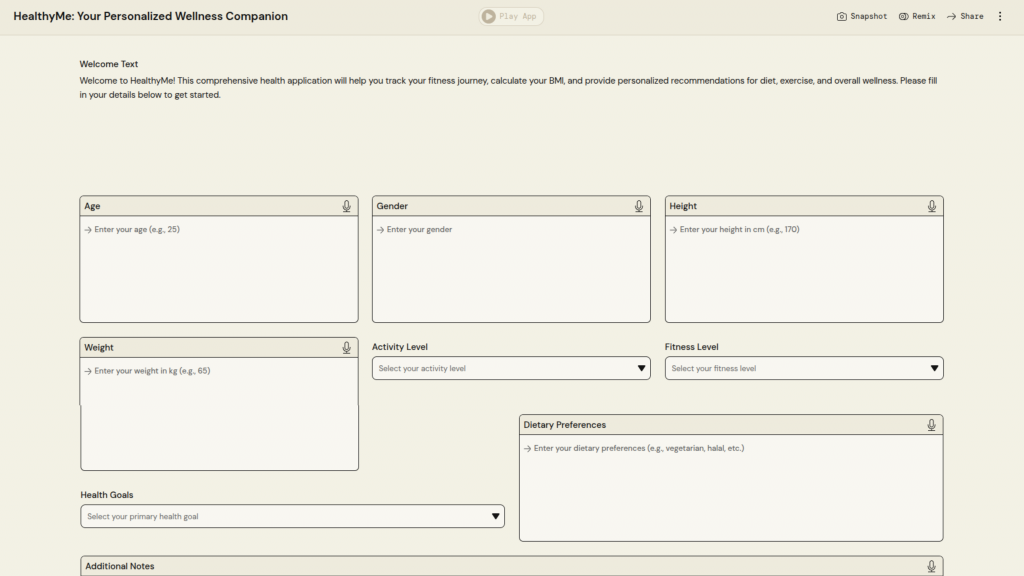1024x576 pixels.
Task: Open the Activity Level dropdown
Action: (x=511, y=368)
